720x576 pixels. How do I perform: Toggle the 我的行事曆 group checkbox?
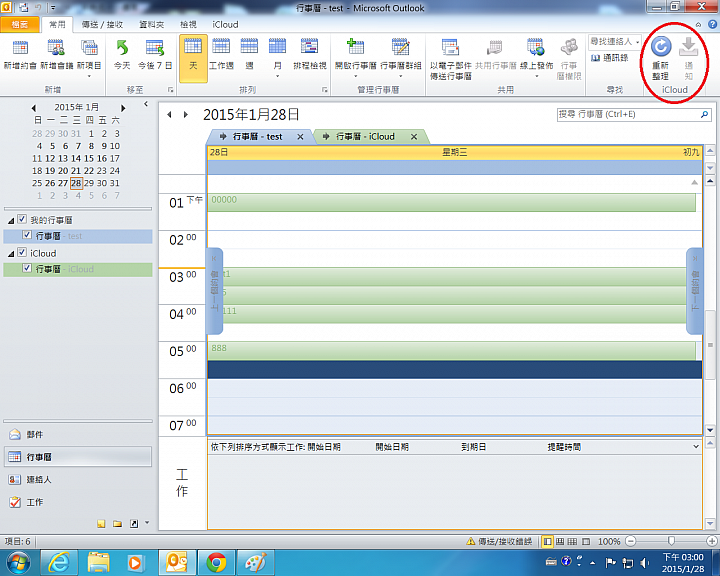pos(22,219)
